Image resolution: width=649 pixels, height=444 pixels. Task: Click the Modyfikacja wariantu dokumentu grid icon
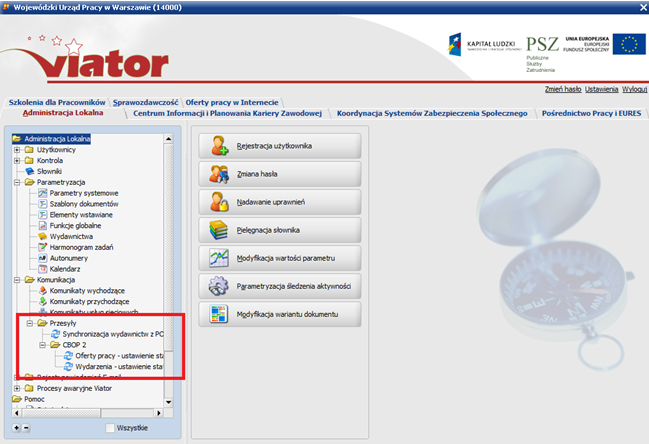click(x=219, y=314)
